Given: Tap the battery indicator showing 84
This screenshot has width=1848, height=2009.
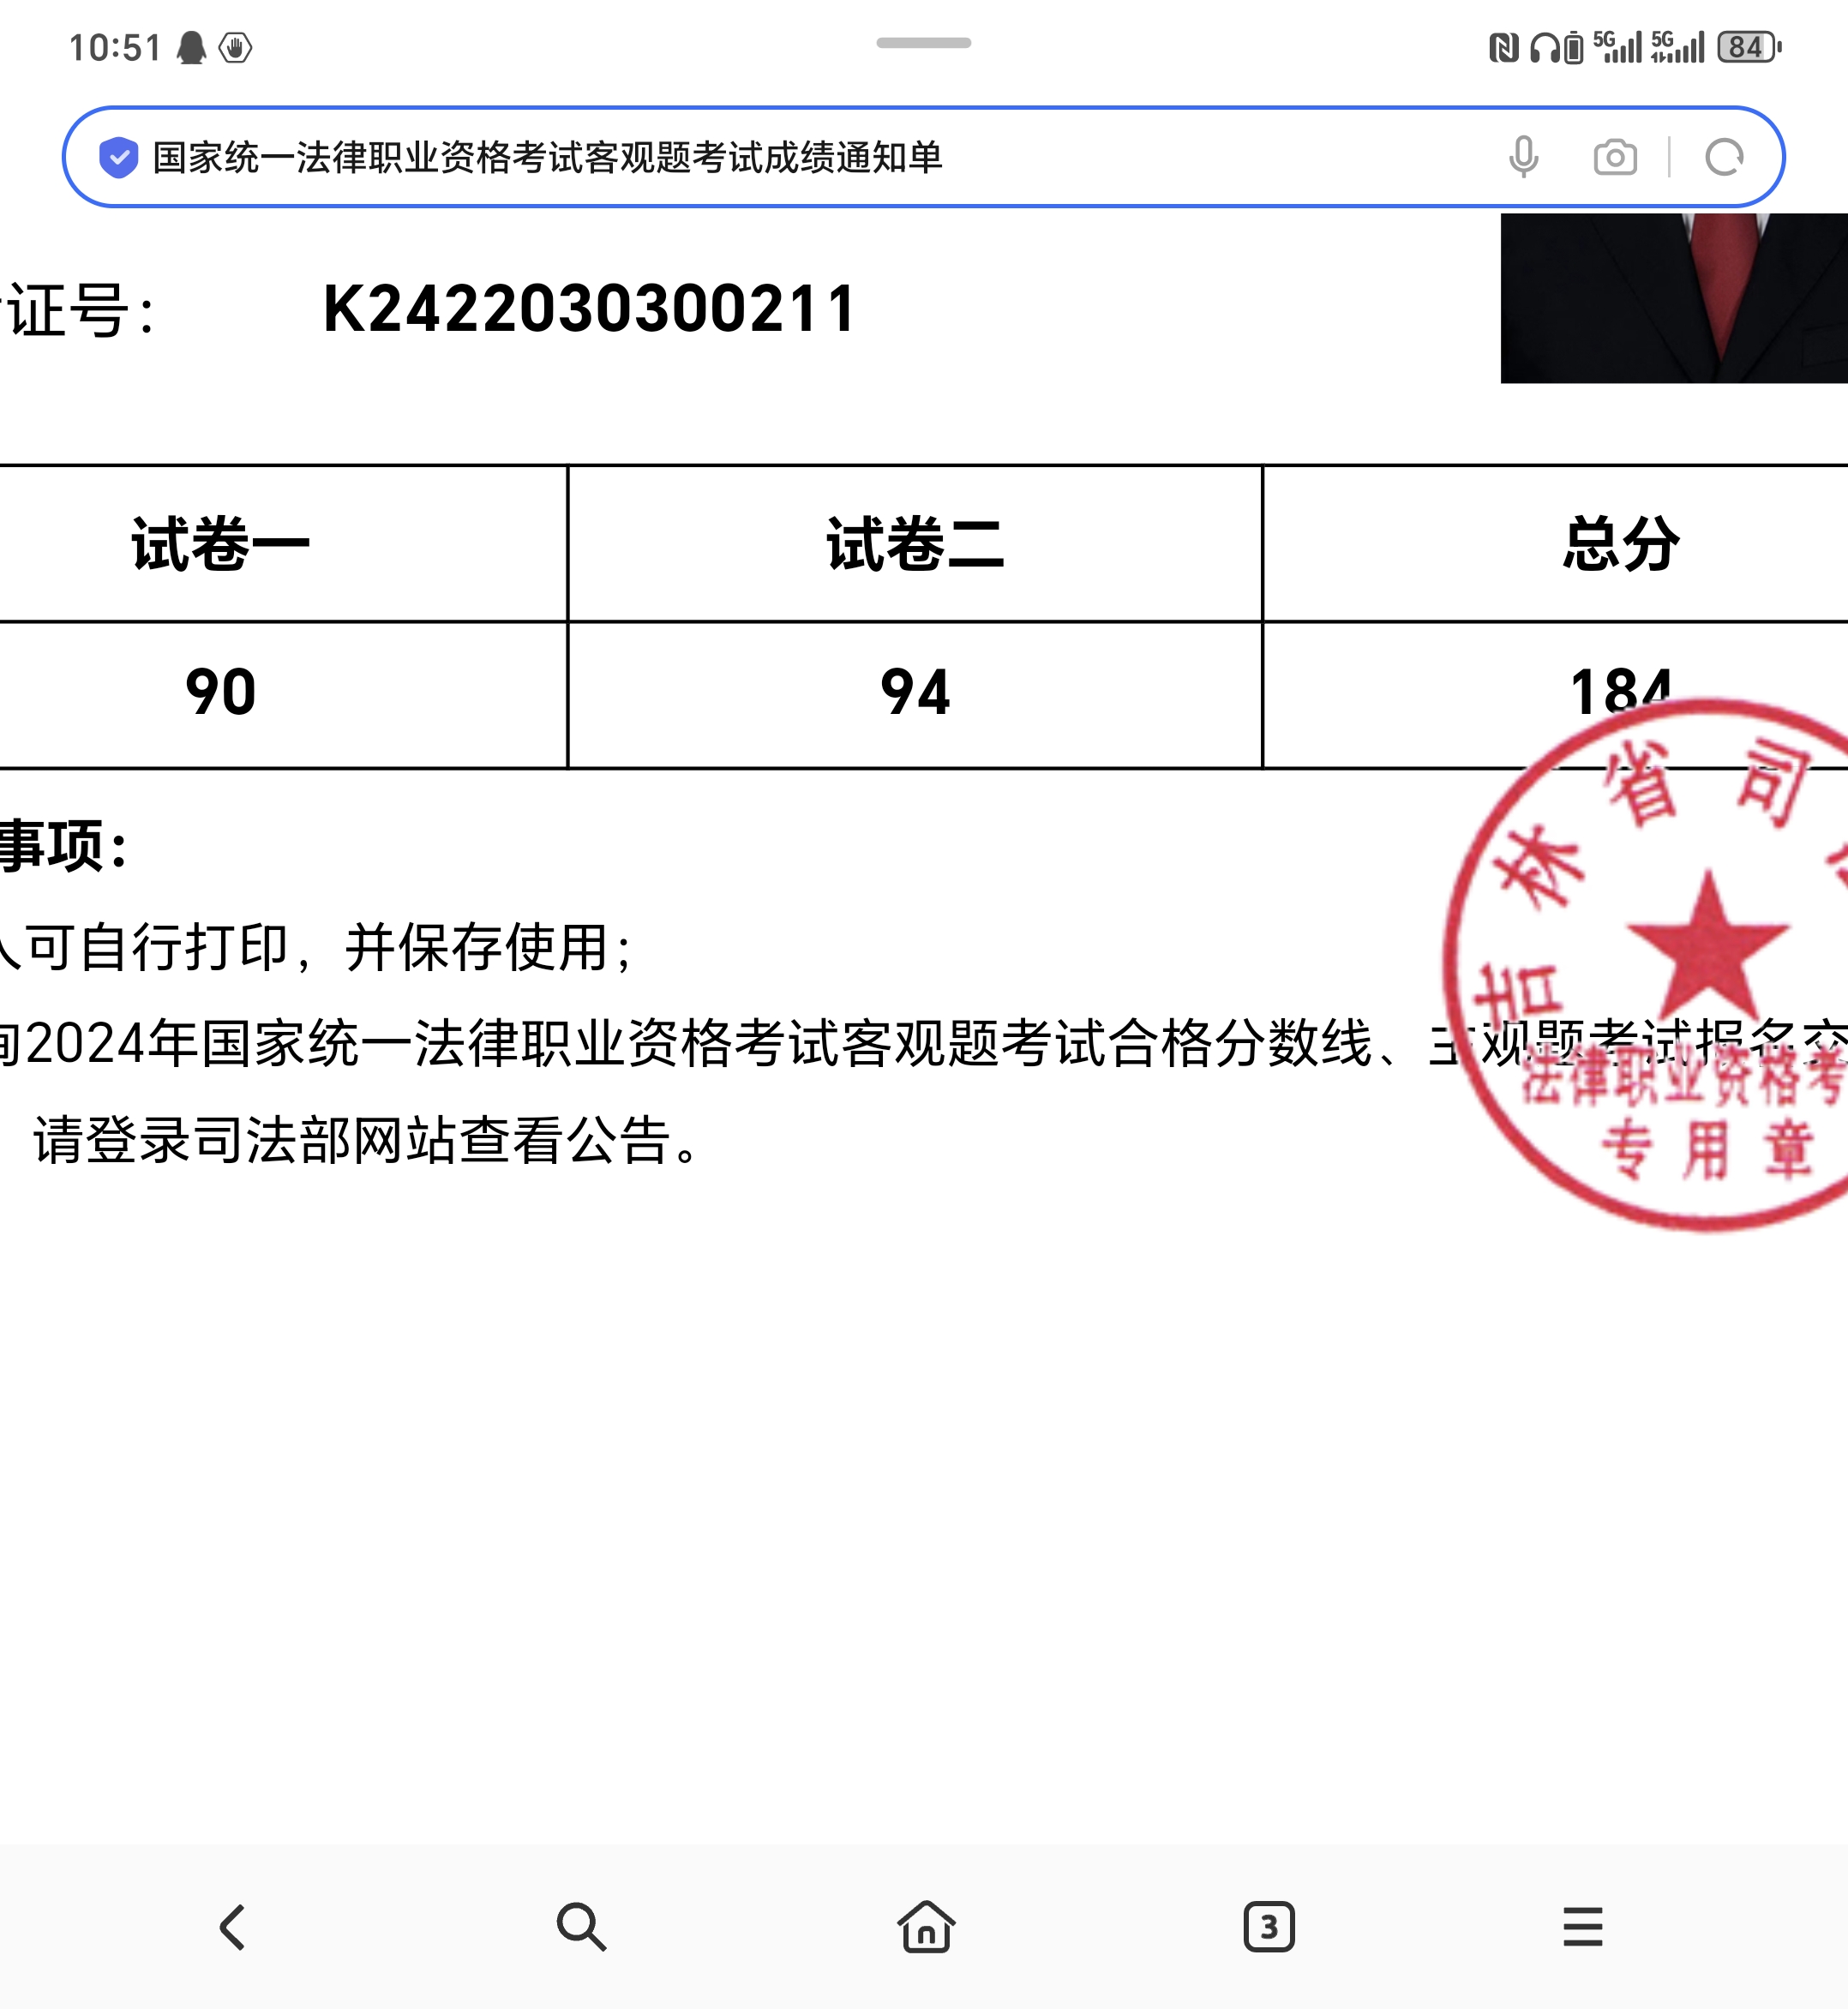Looking at the screenshot, I should click(x=1749, y=47).
